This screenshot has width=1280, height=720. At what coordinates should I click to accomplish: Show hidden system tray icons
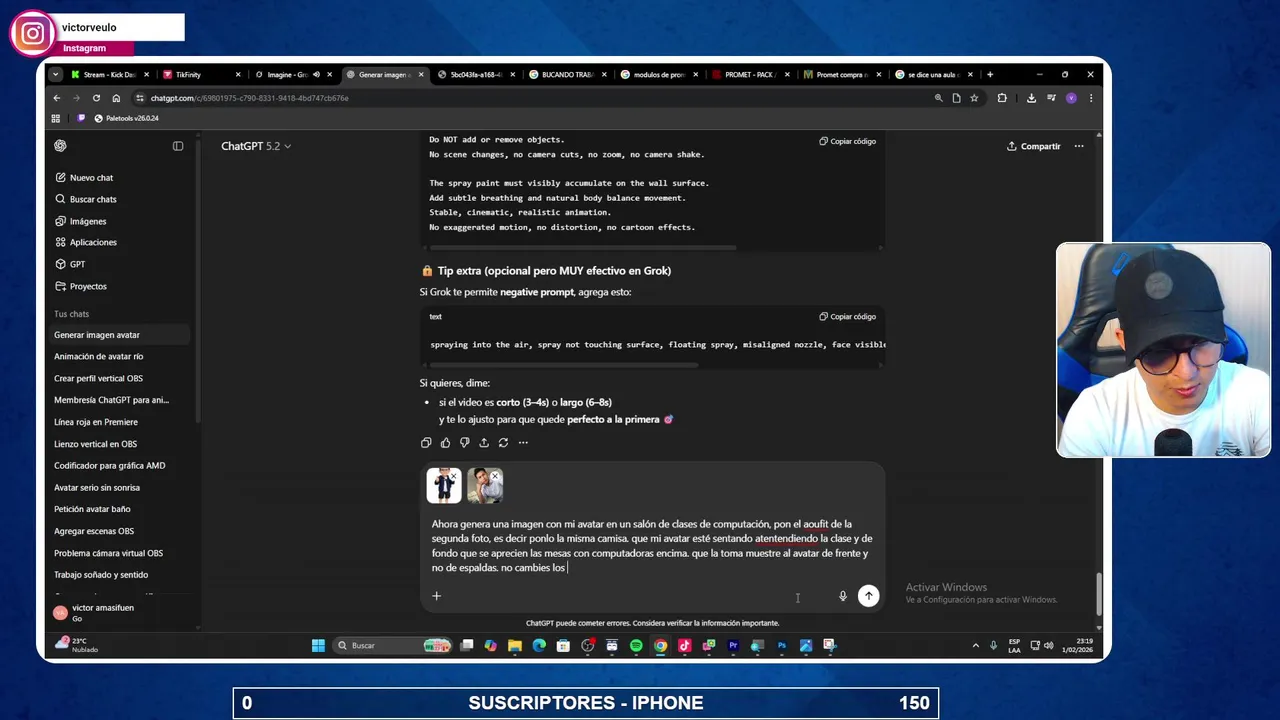[976, 646]
